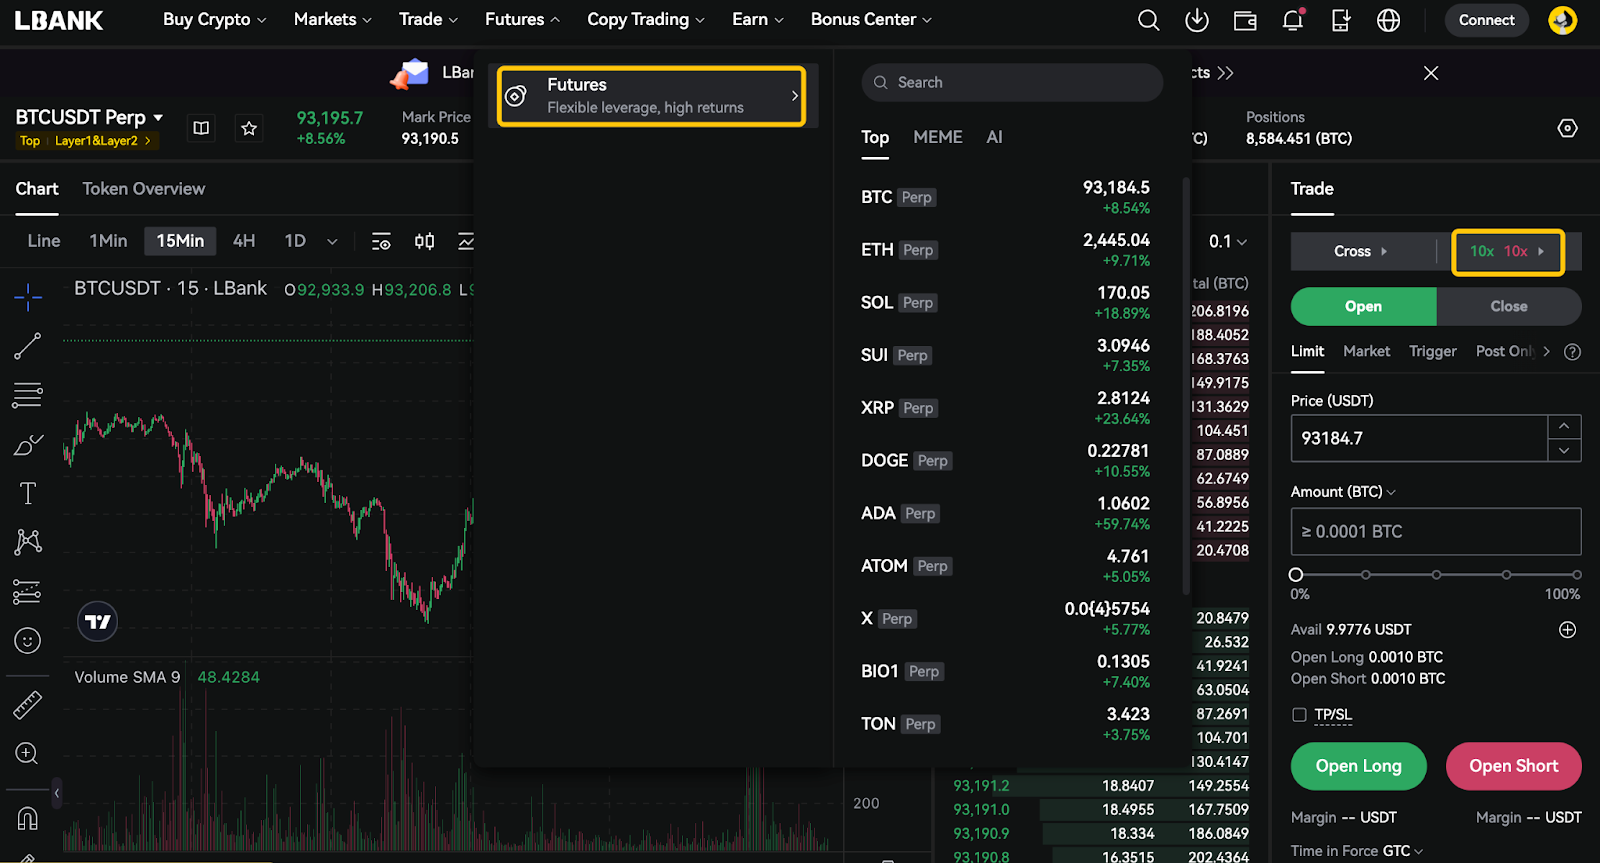Open the 10x leverage selector
Viewport: 1600px width, 863px height.
click(x=1508, y=251)
